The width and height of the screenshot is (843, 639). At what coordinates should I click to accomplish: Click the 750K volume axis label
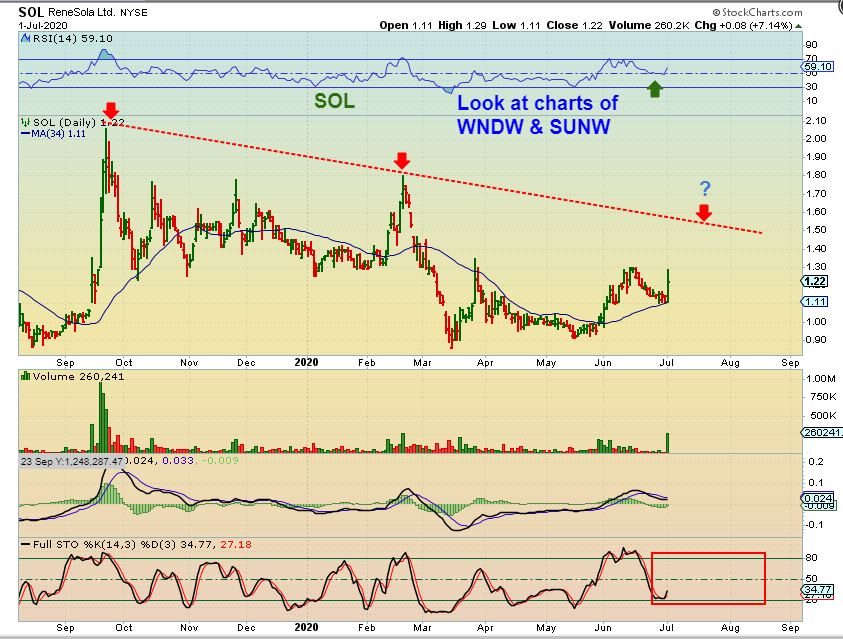821,397
